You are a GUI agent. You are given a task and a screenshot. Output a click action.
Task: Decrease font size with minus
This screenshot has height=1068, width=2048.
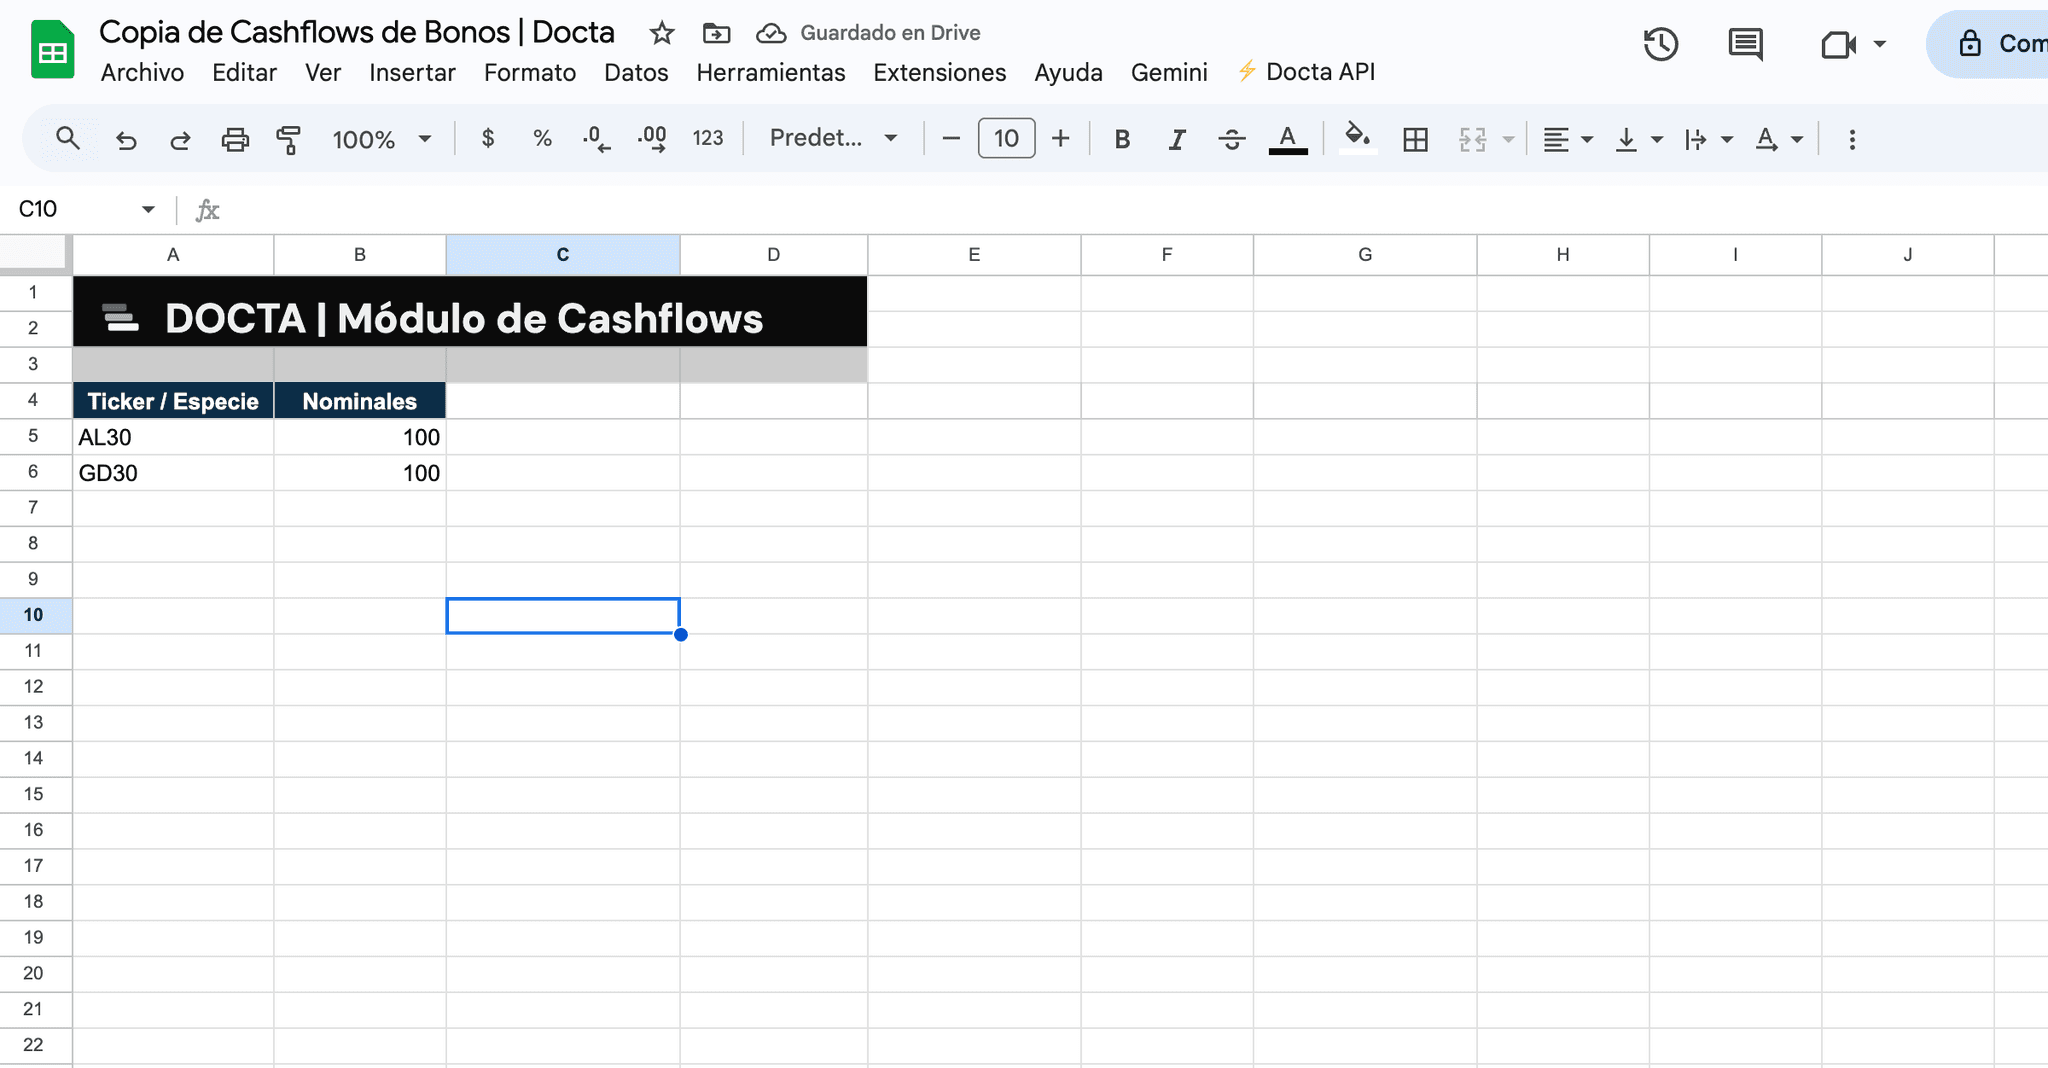tap(951, 138)
